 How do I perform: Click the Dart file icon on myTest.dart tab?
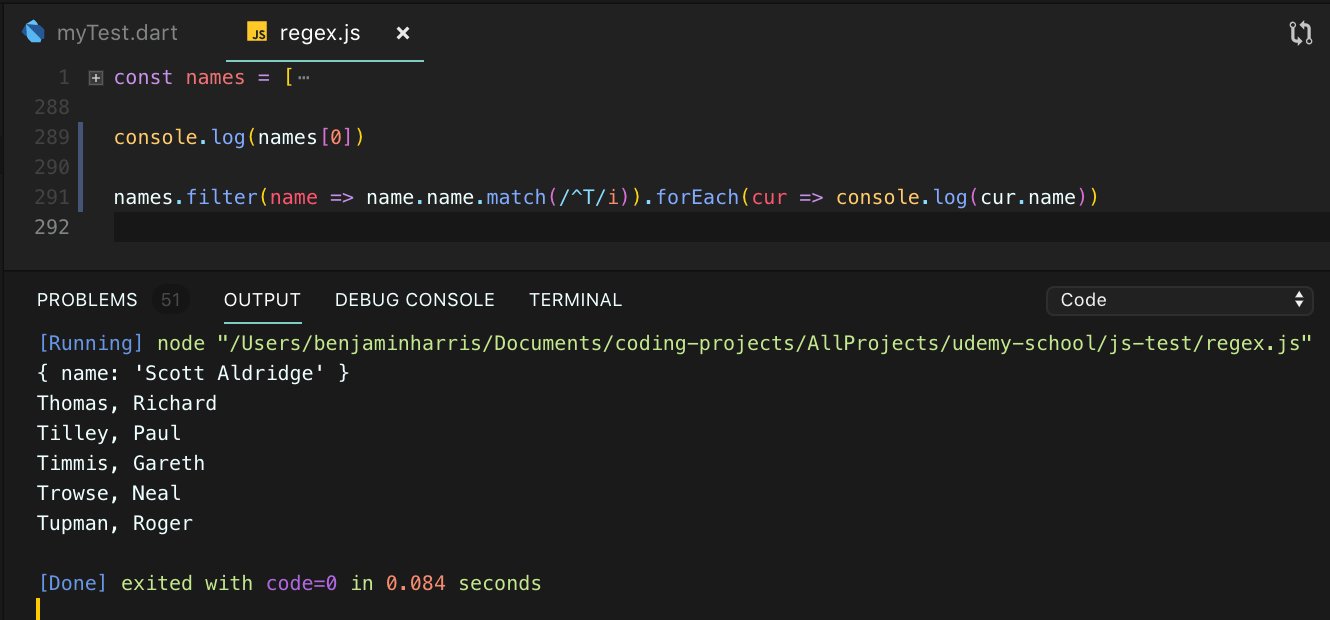coord(34,33)
